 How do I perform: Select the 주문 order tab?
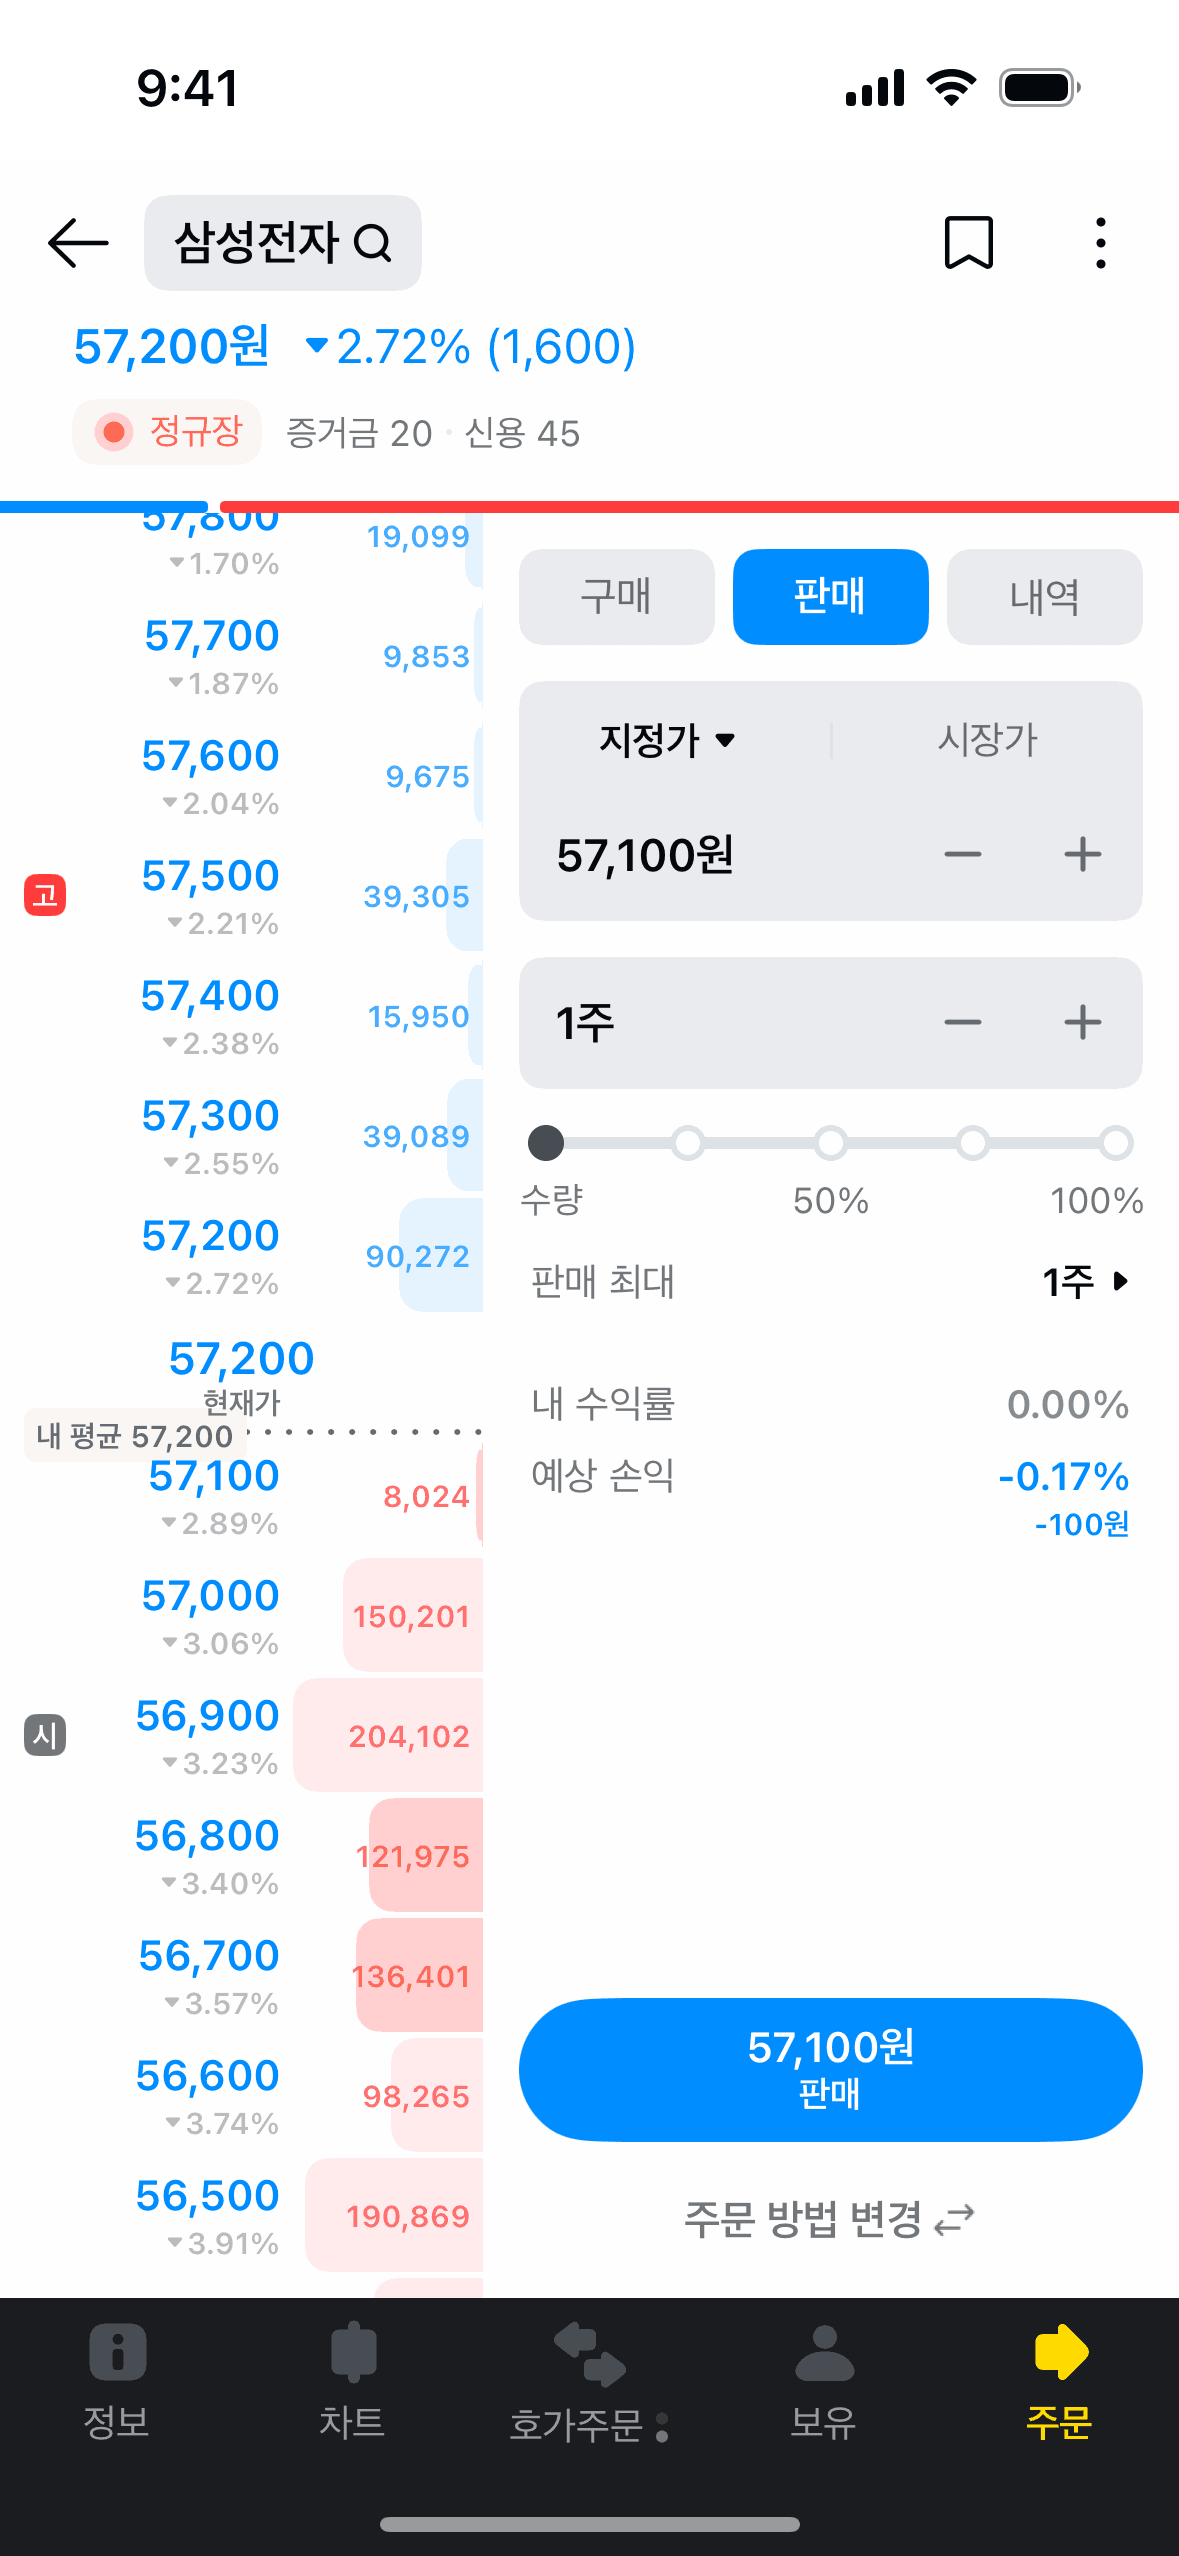point(1059,2379)
